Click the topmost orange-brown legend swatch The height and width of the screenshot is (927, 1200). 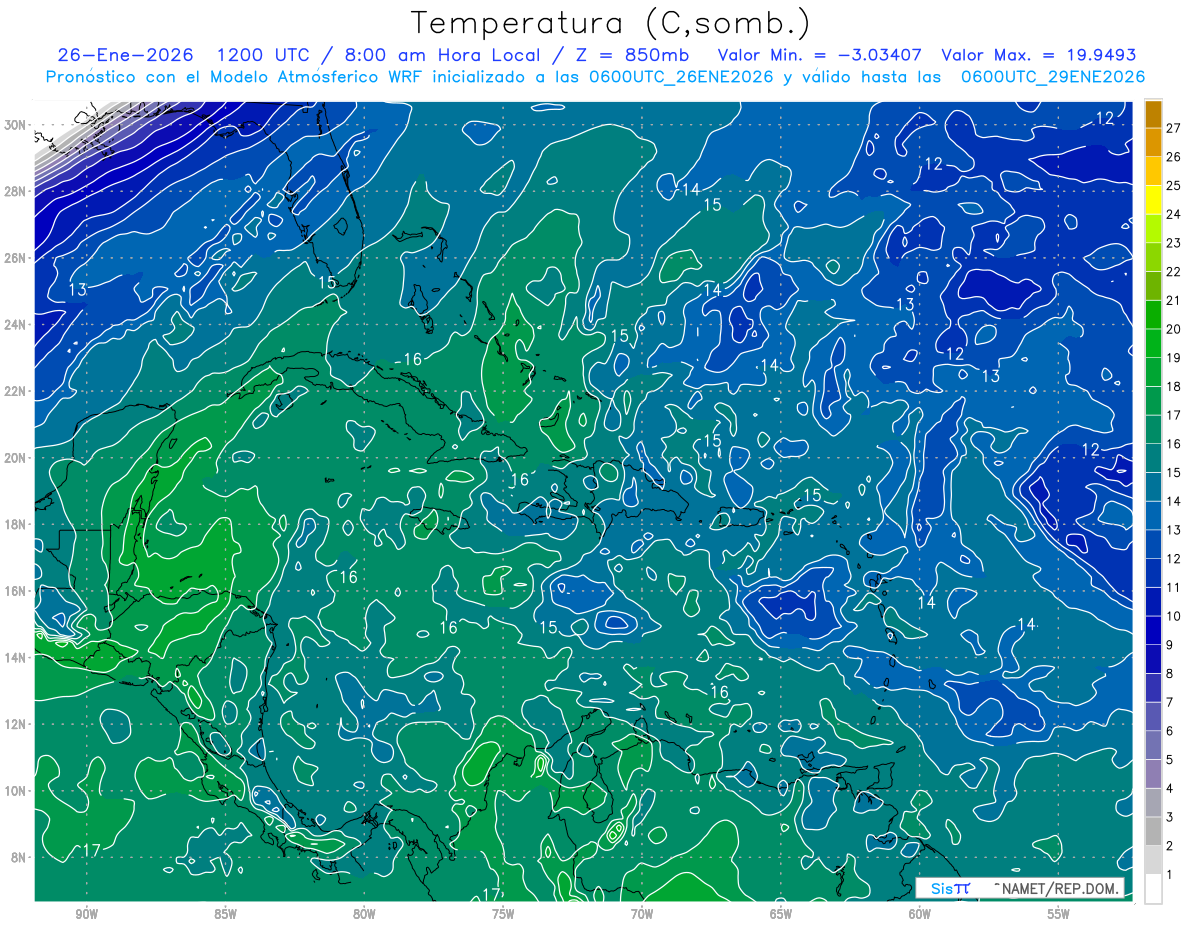[x=1153, y=113]
